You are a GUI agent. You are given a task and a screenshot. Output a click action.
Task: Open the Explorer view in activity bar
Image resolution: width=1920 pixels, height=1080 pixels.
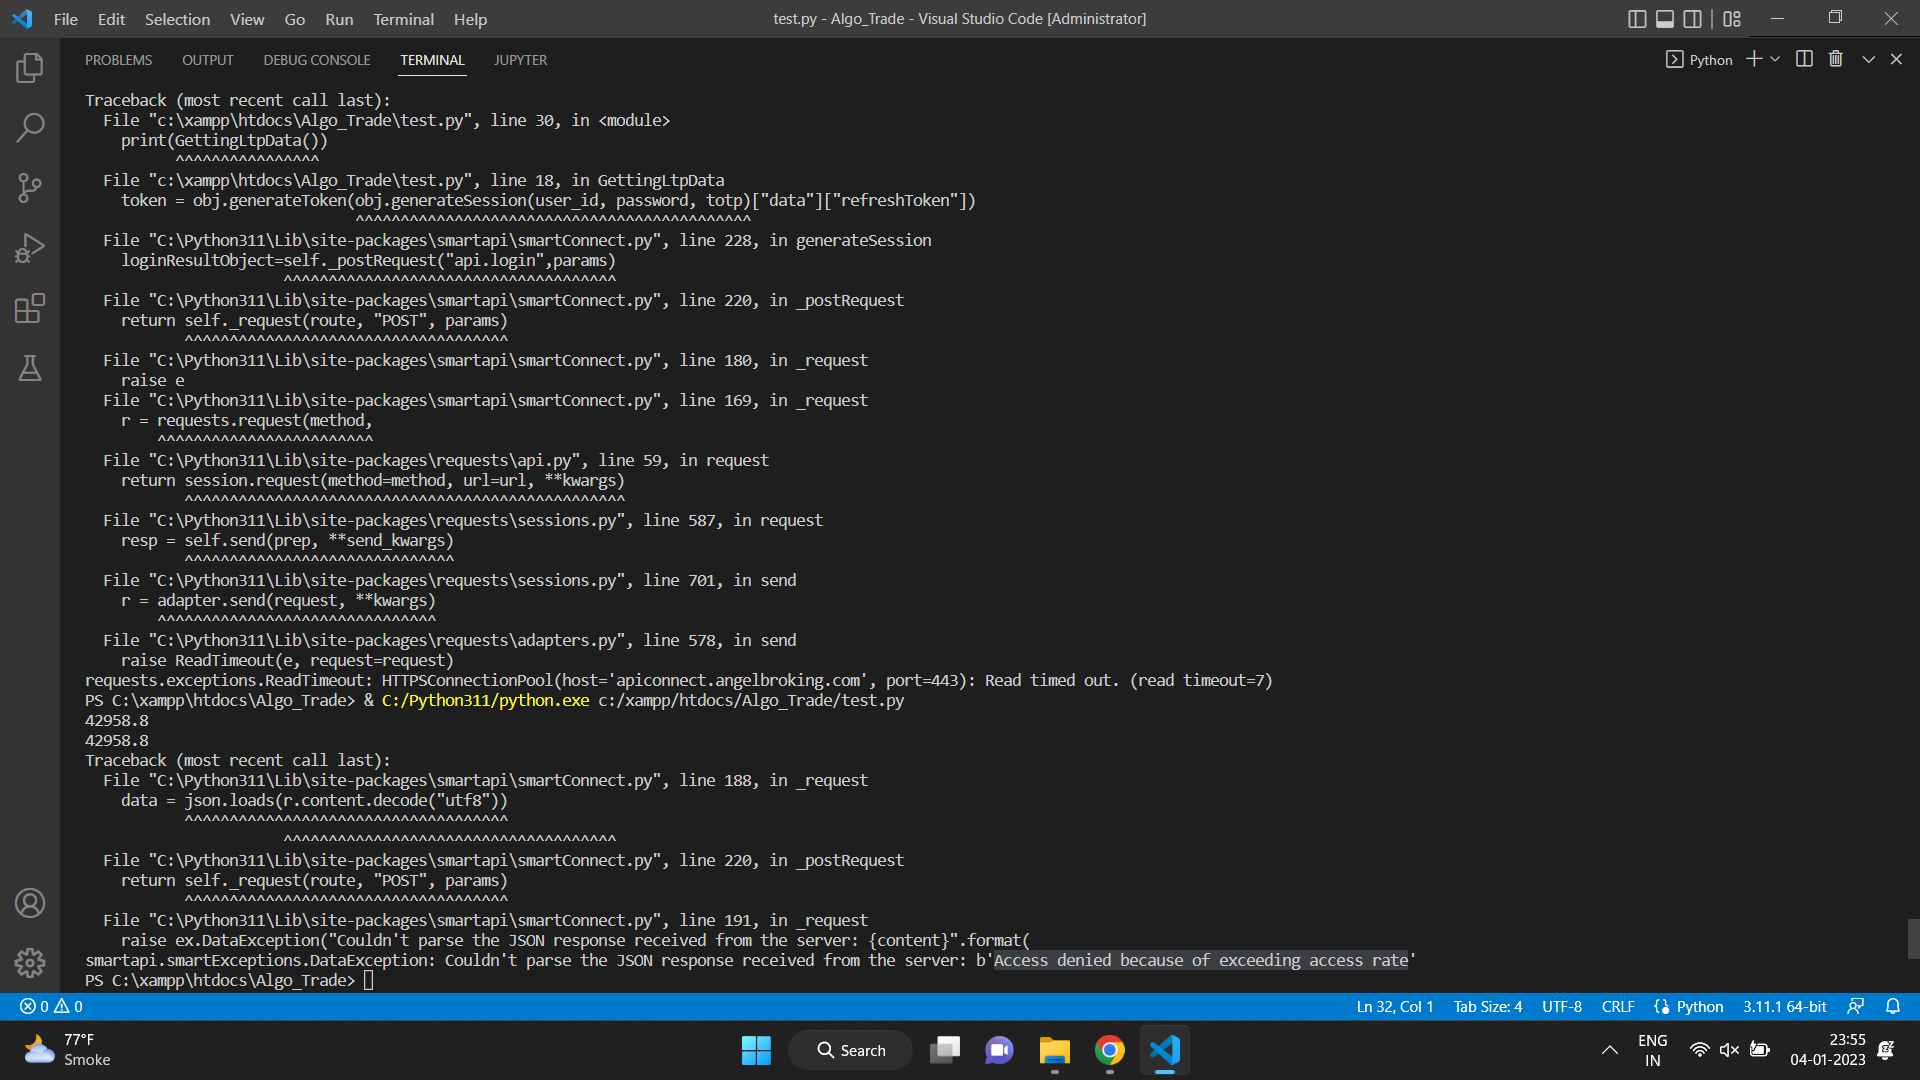coord(30,68)
